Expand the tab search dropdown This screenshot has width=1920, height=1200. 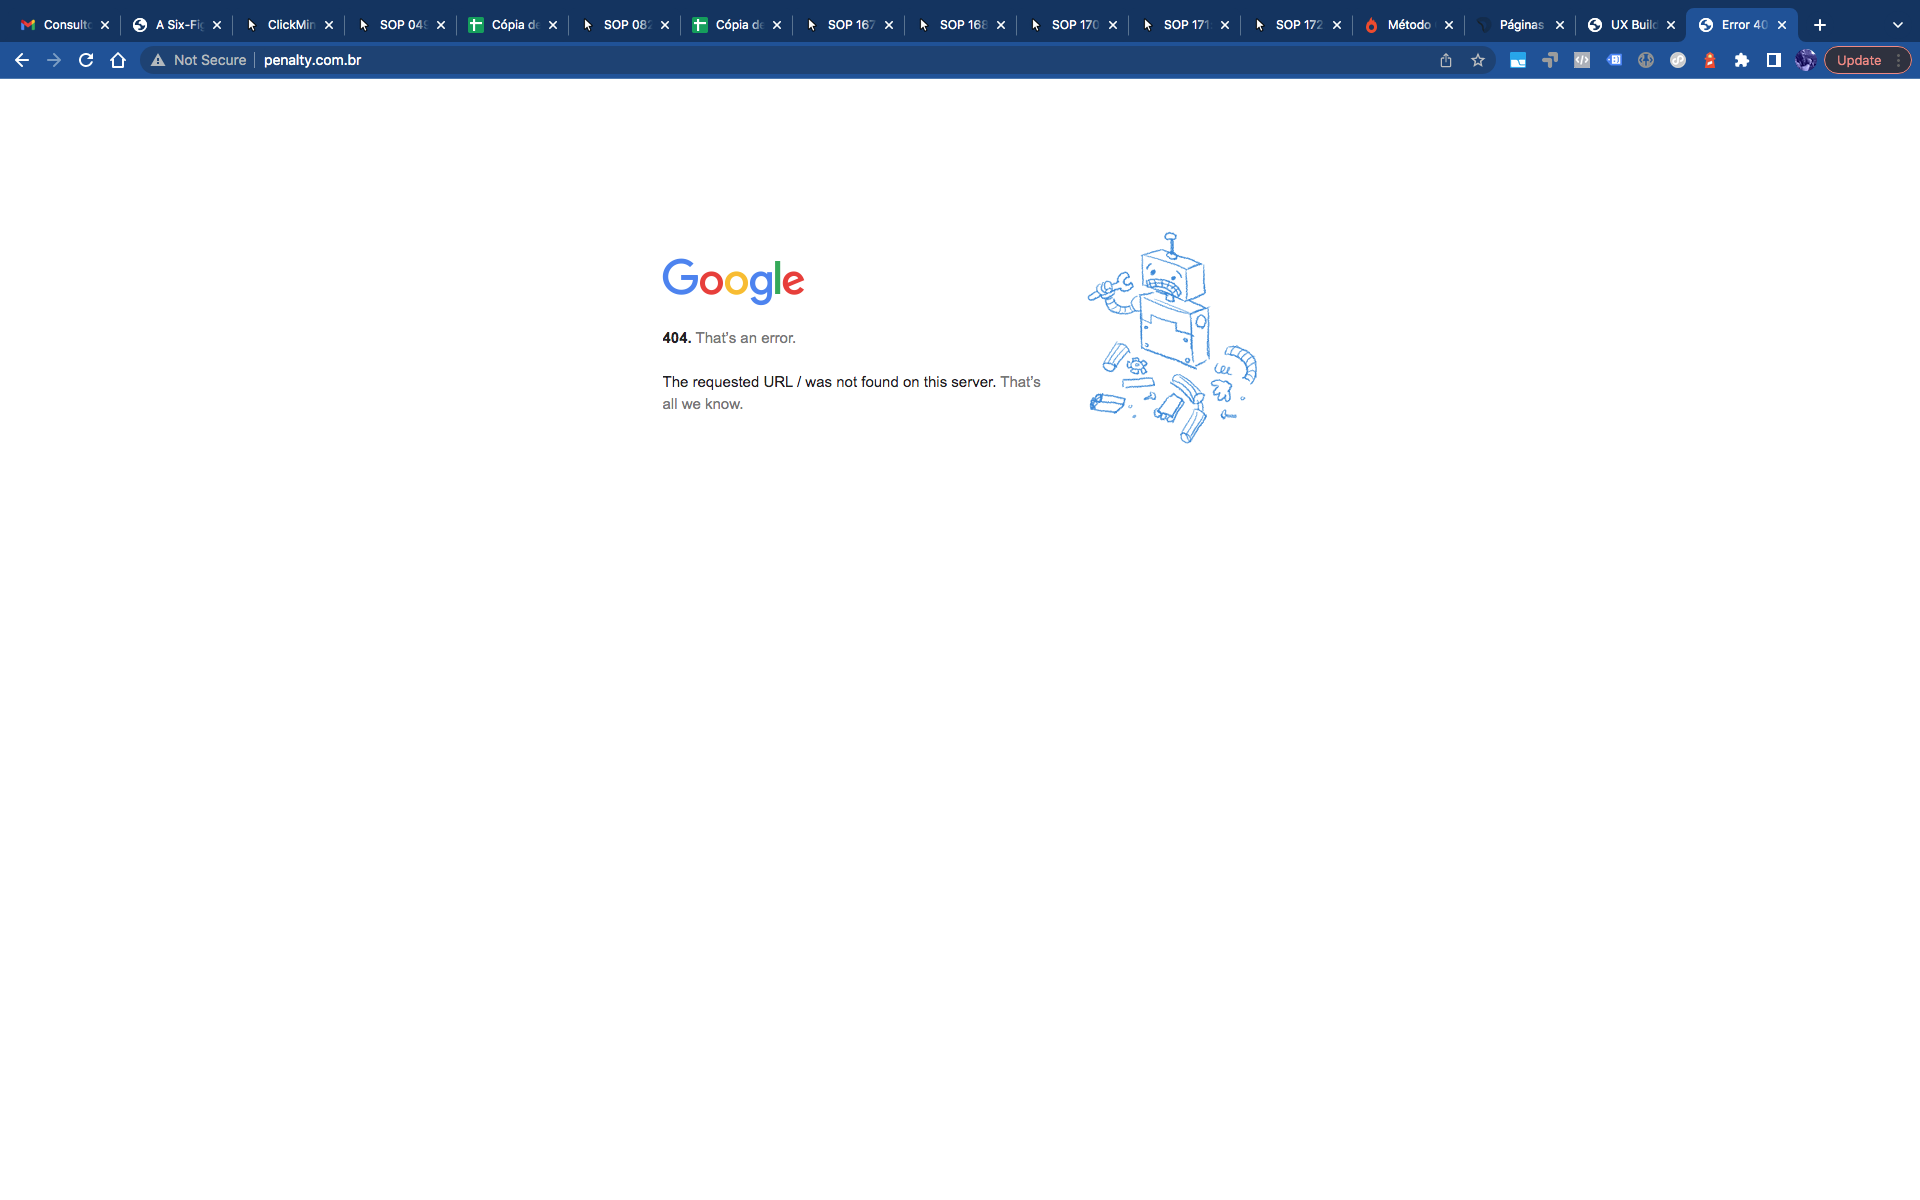[x=1897, y=25]
